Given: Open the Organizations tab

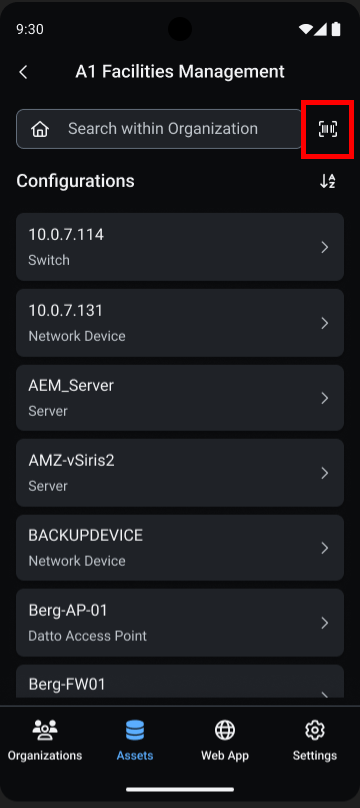Looking at the screenshot, I should pyautogui.click(x=45, y=740).
